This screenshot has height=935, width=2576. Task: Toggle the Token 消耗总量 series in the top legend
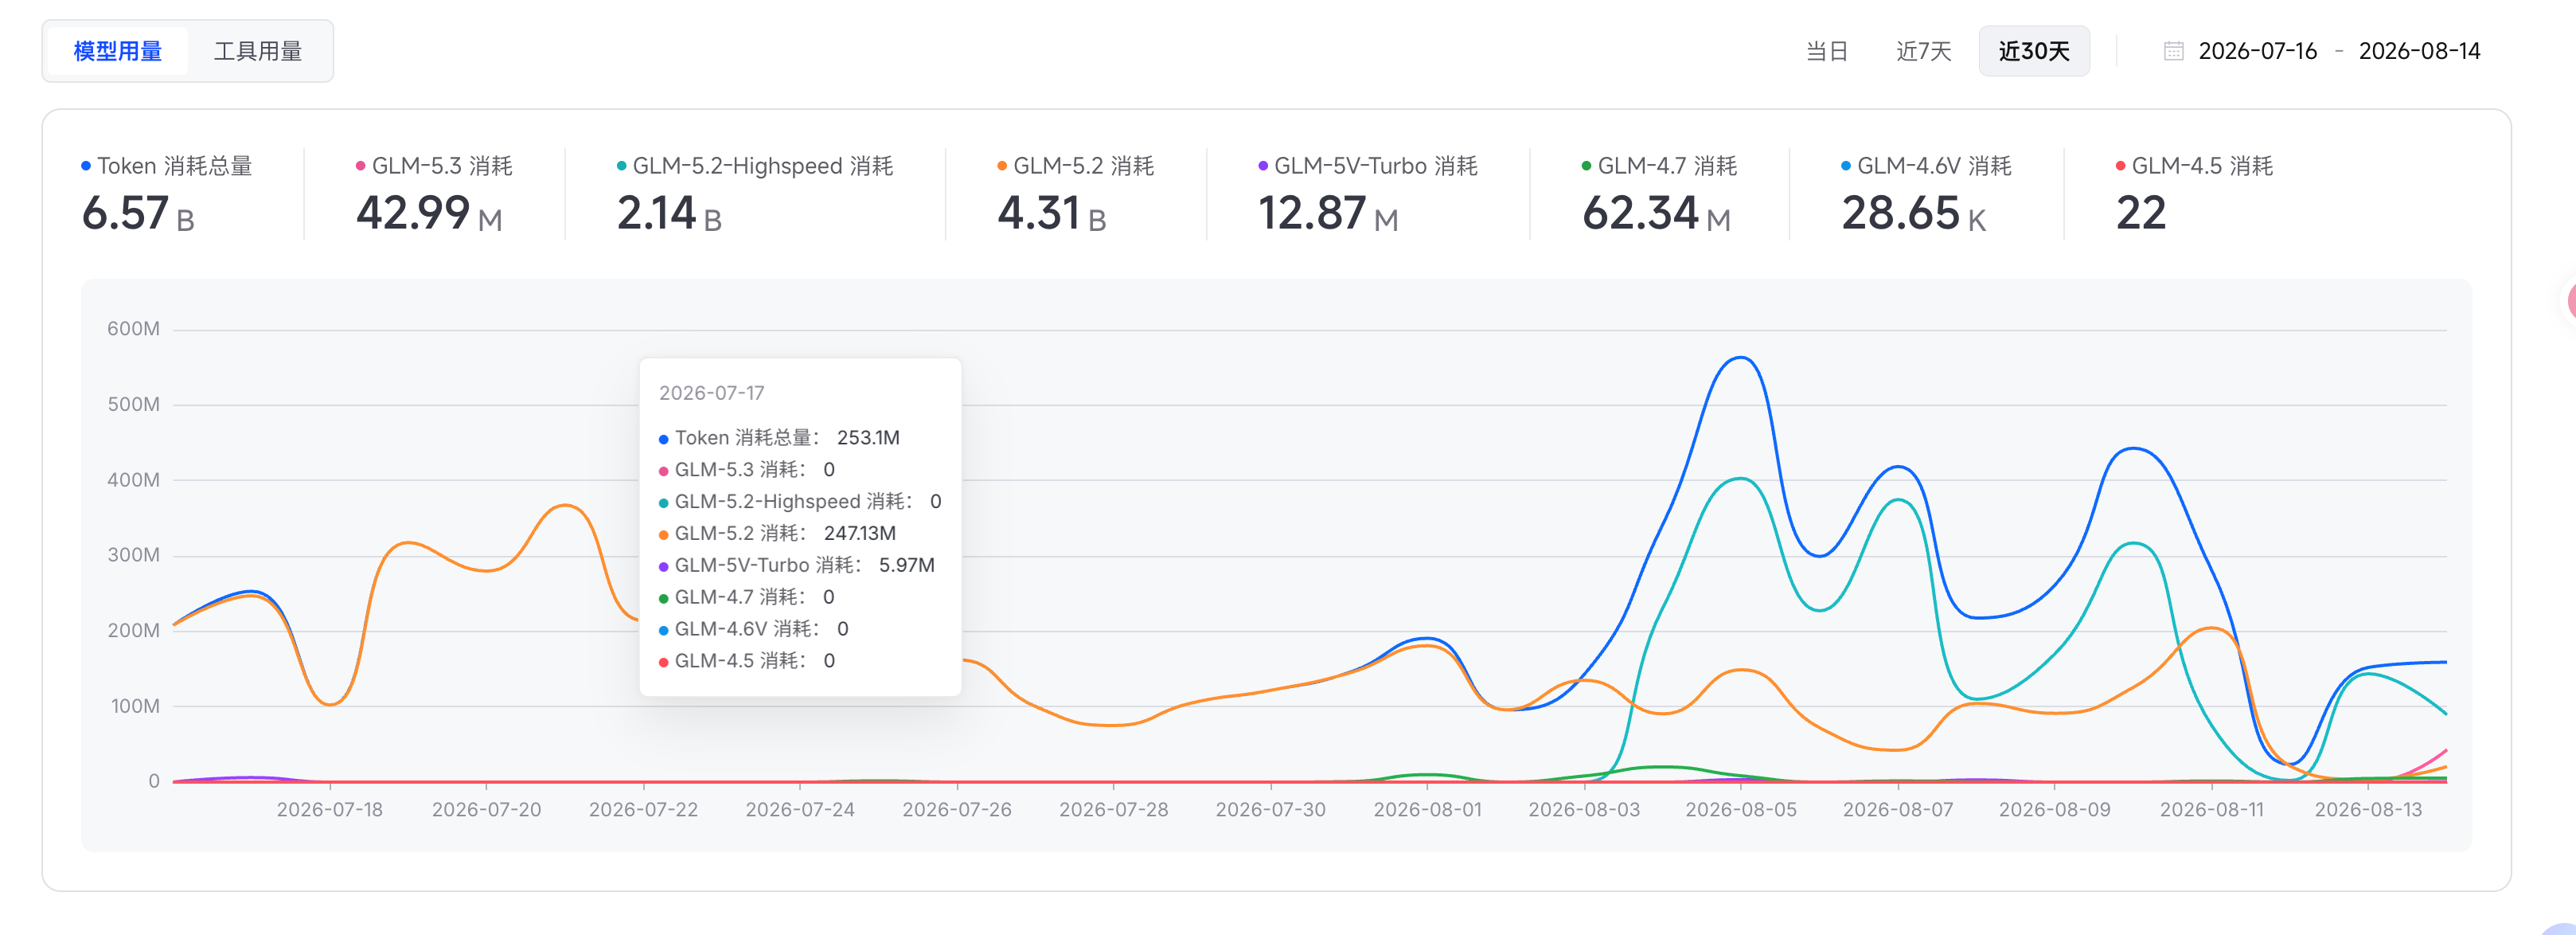coord(167,166)
